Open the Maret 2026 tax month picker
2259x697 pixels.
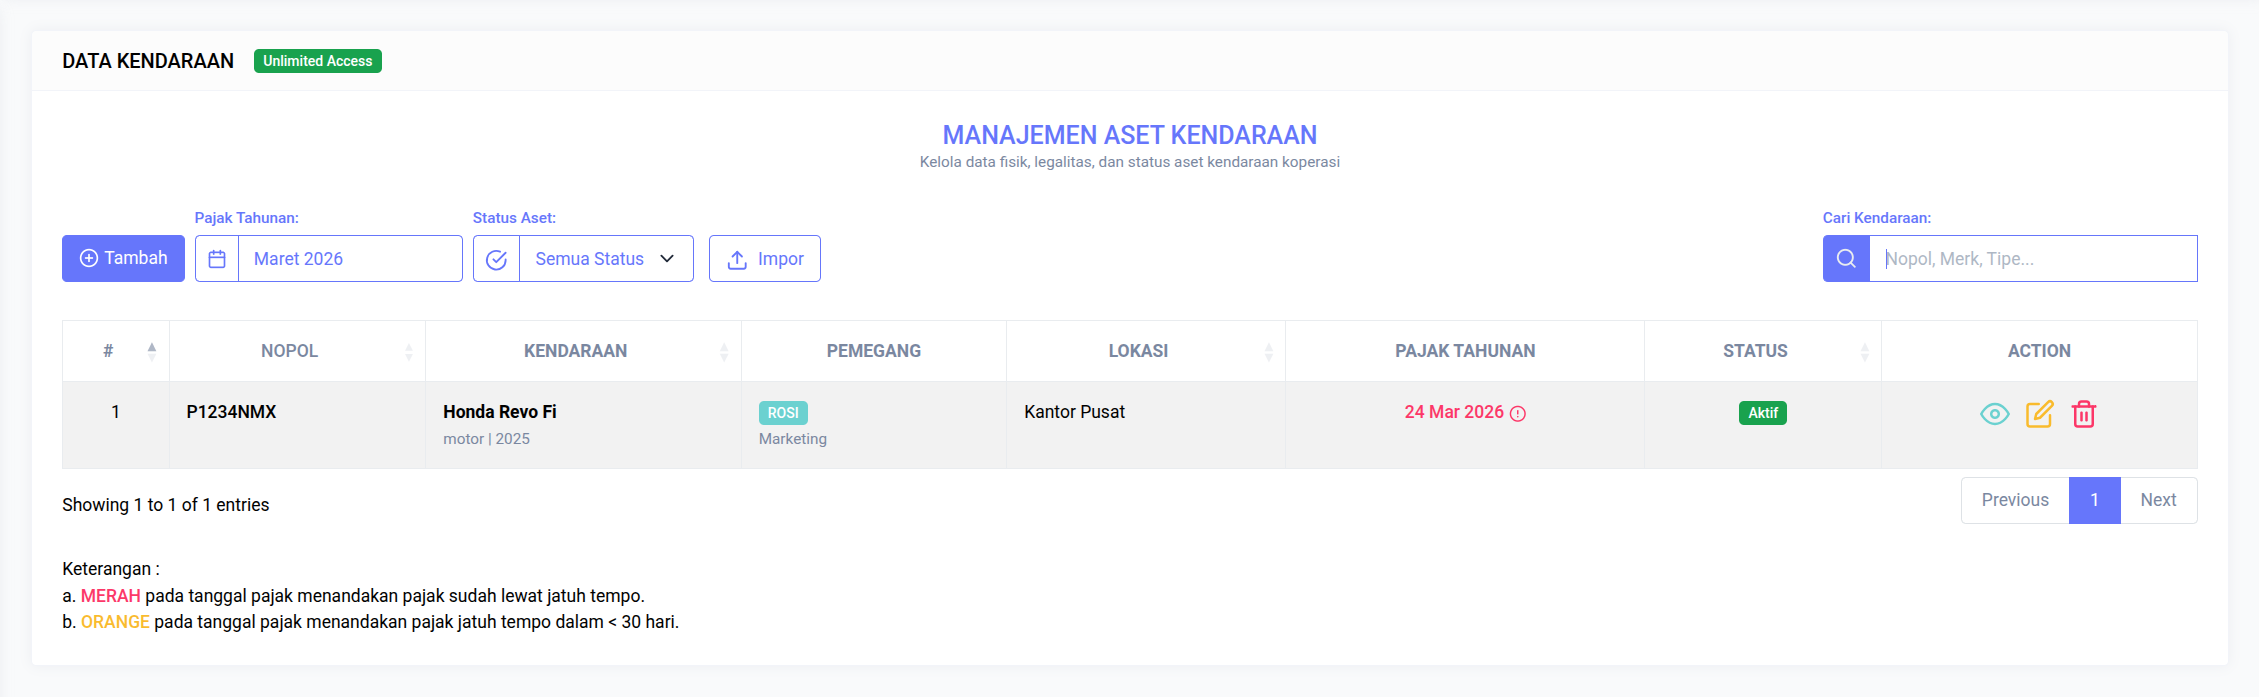[x=349, y=259]
